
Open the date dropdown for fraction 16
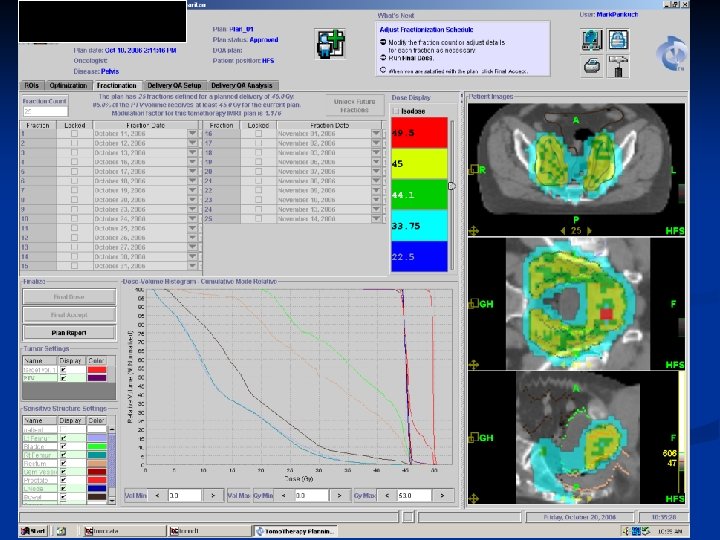click(376, 134)
